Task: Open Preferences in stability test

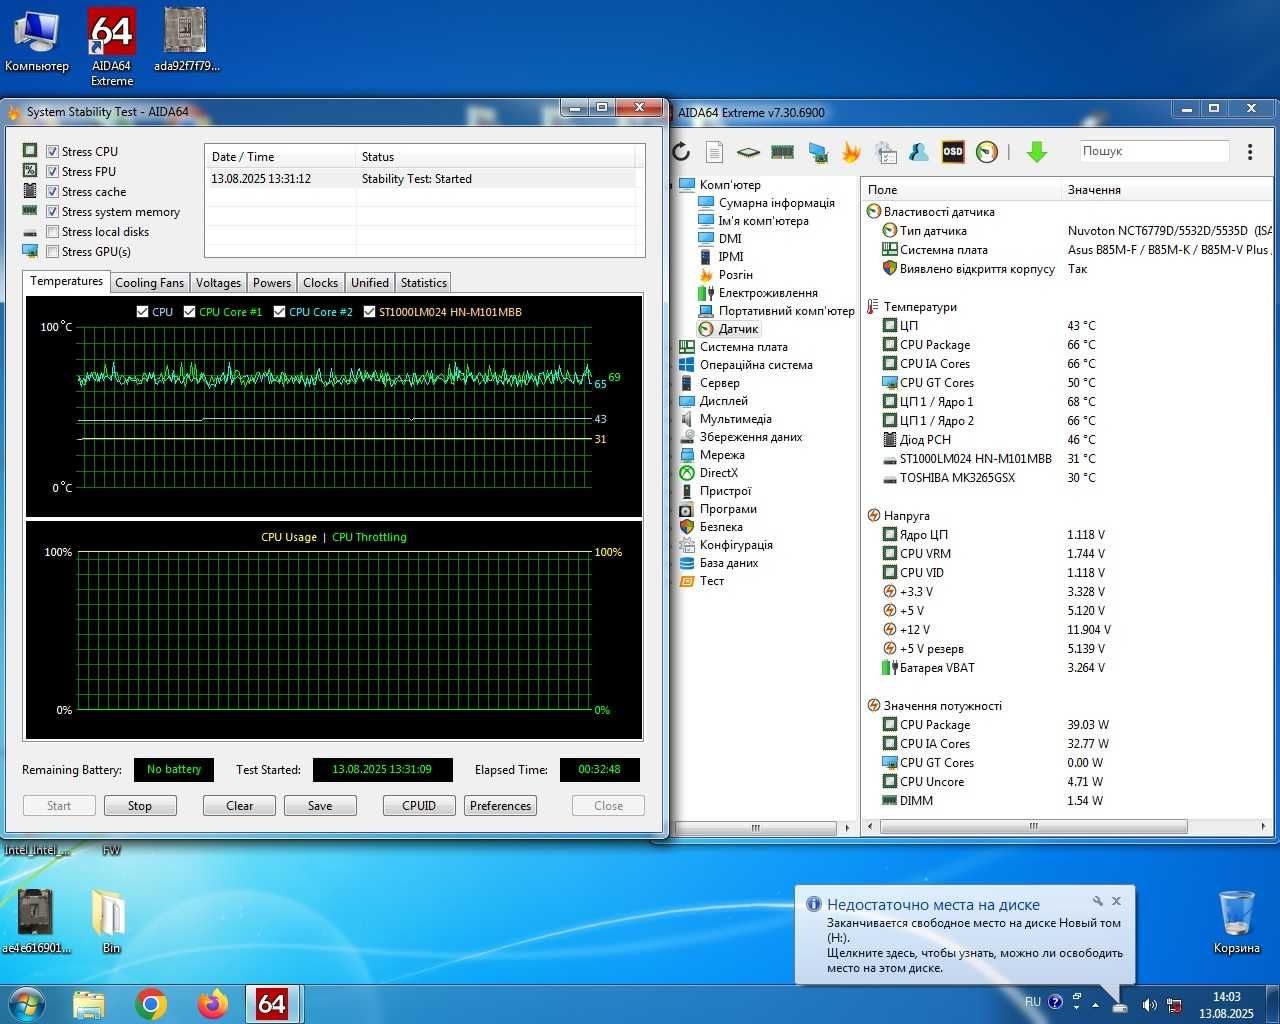Action: (500, 806)
